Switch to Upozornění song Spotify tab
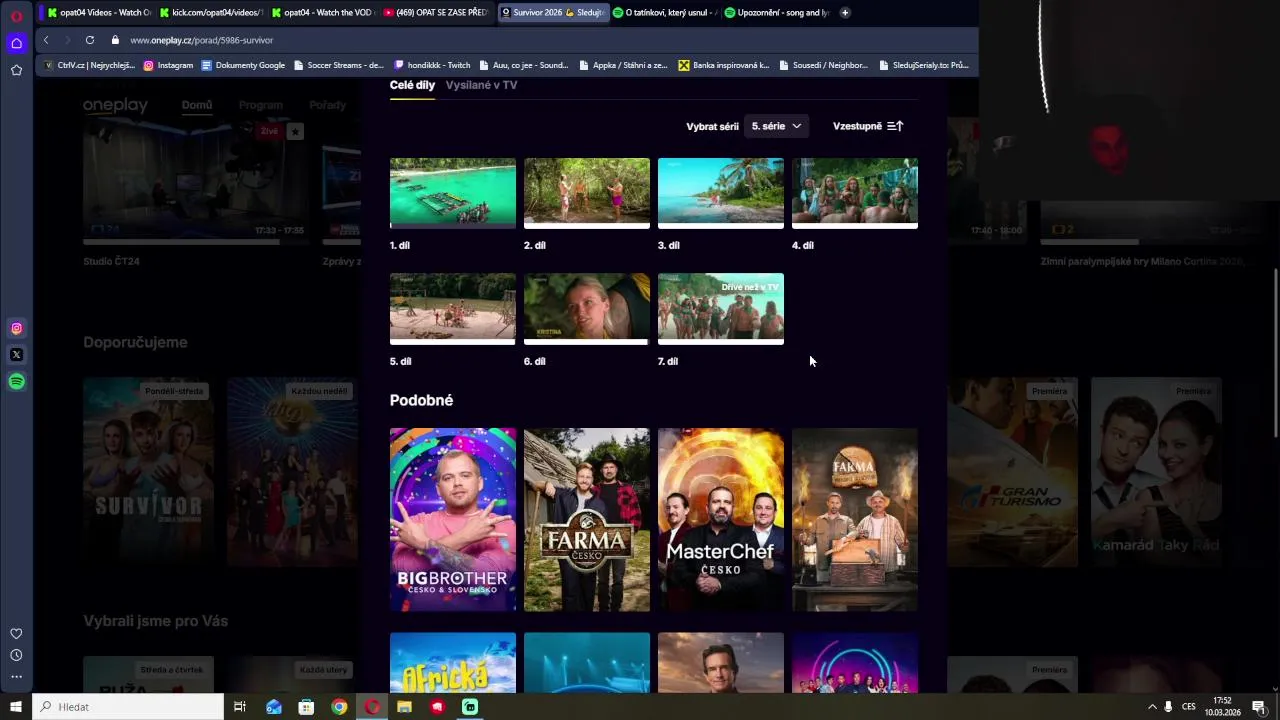1280x720 pixels. click(x=778, y=12)
